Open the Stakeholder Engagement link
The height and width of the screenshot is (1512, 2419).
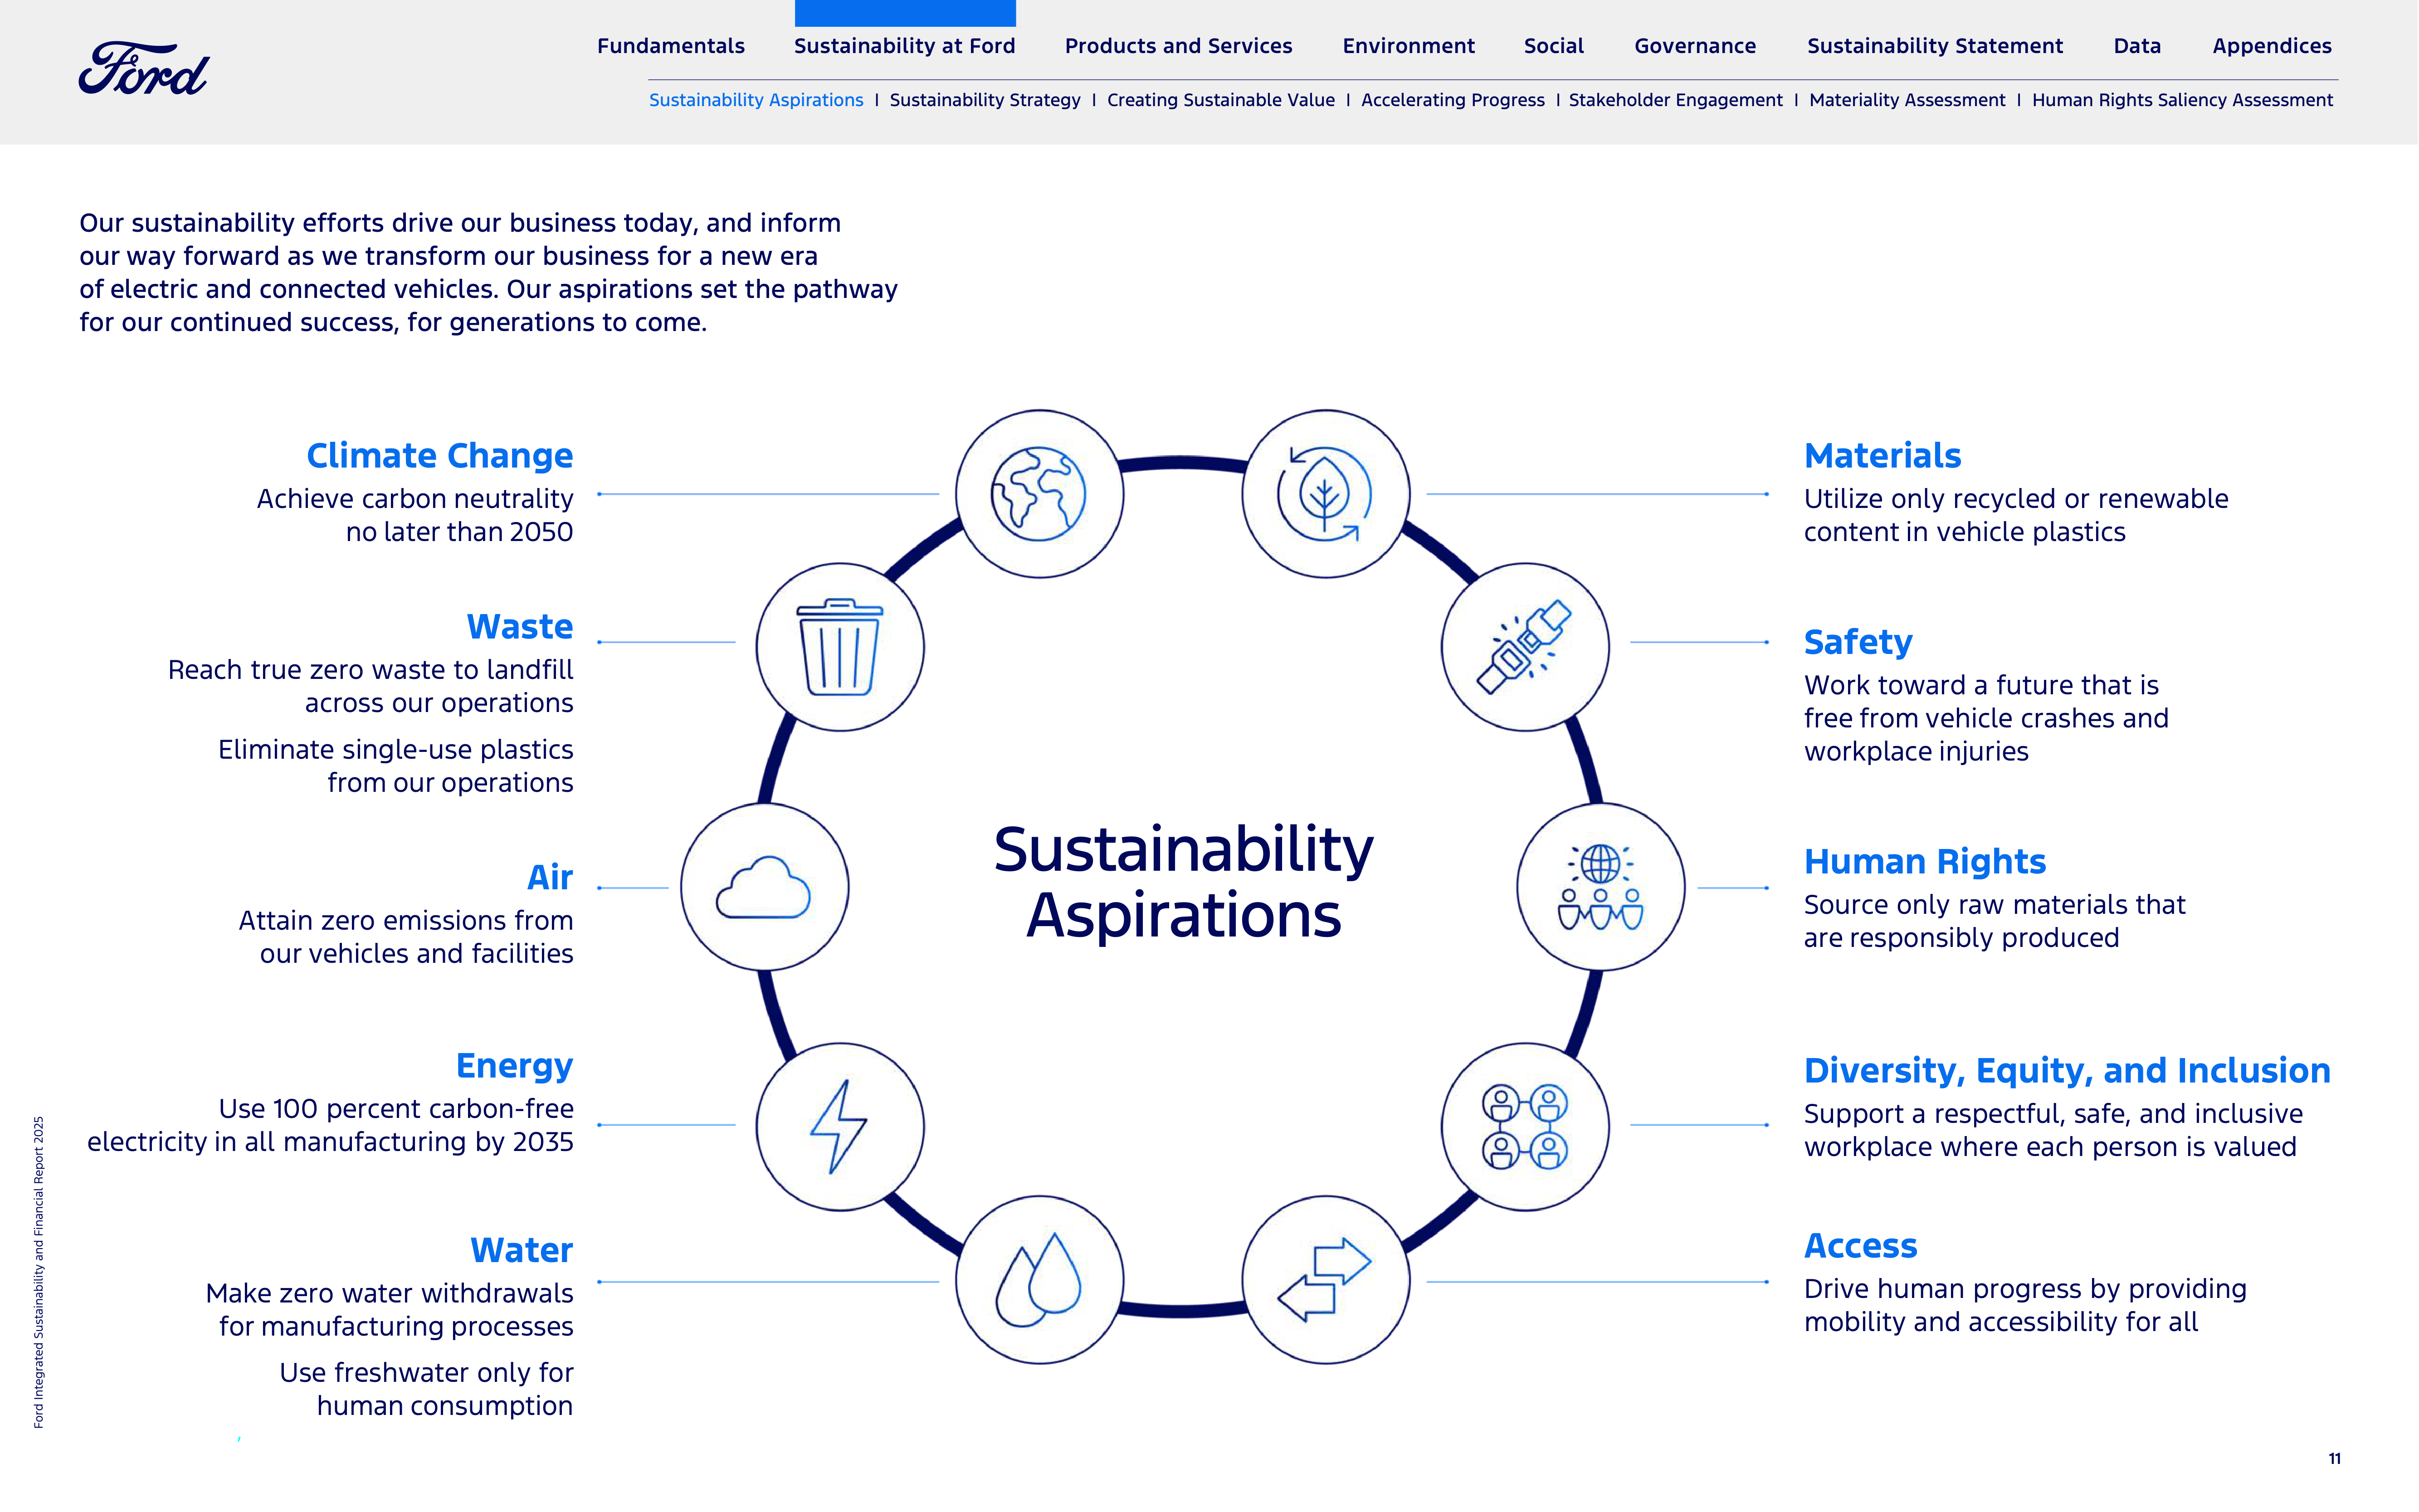pyautogui.click(x=1676, y=100)
